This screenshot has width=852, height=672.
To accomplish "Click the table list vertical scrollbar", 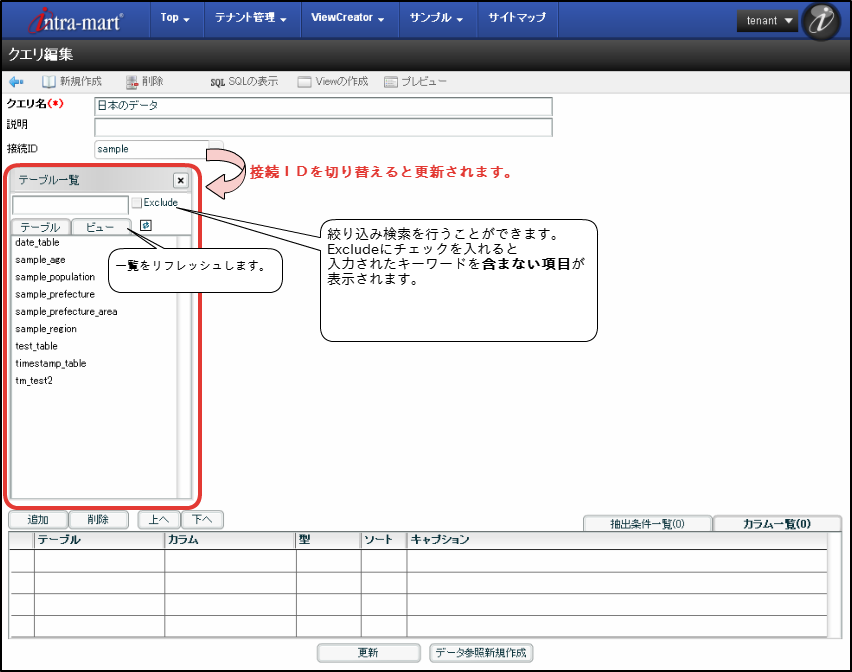I will pyautogui.click(x=184, y=367).
